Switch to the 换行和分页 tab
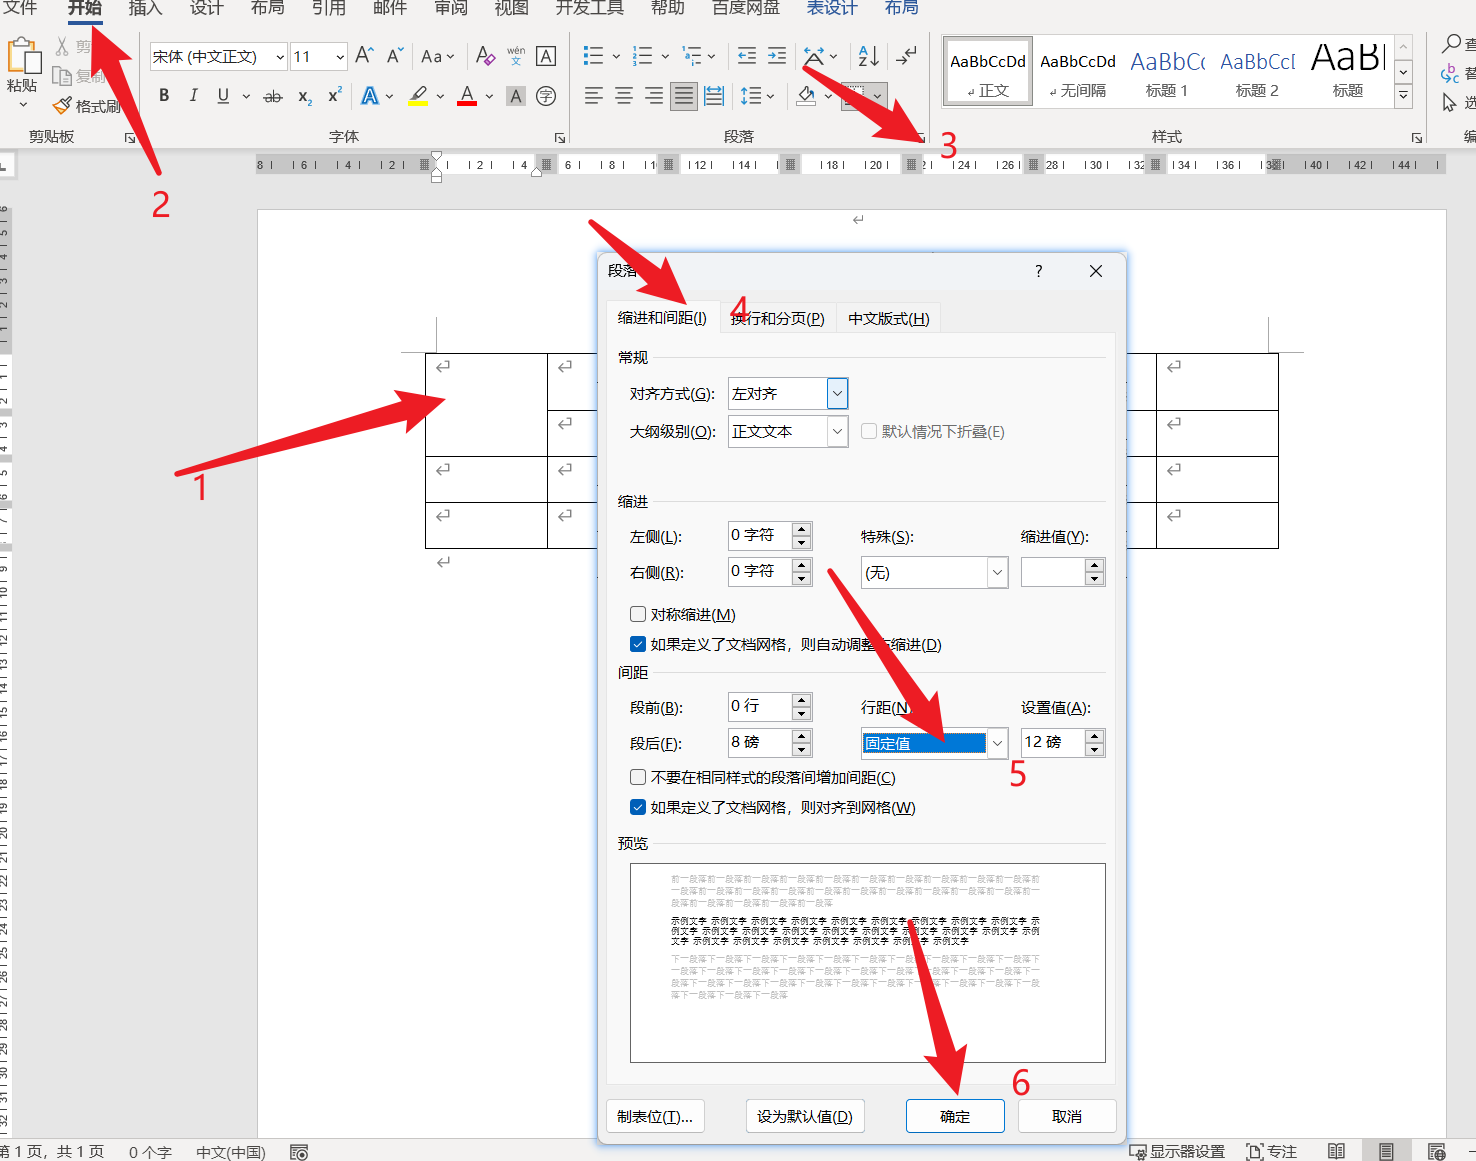This screenshot has height=1161, width=1476. pyautogui.click(x=777, y=318)
